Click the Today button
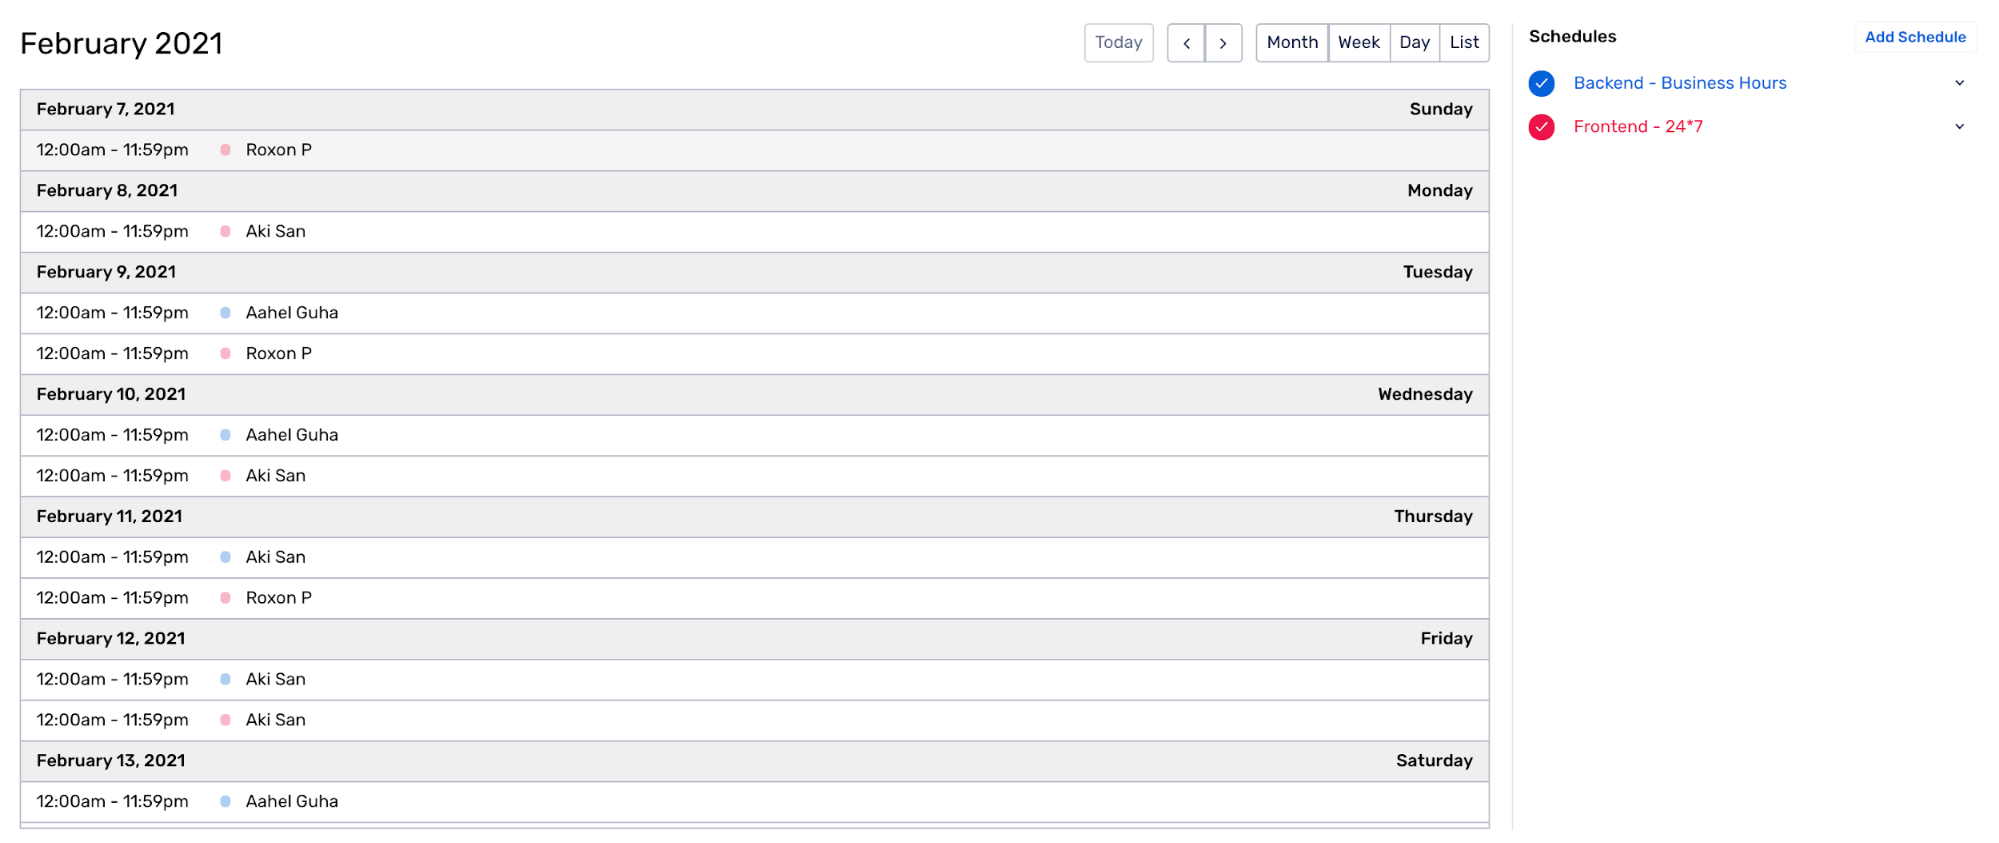 coord(1119,43)
